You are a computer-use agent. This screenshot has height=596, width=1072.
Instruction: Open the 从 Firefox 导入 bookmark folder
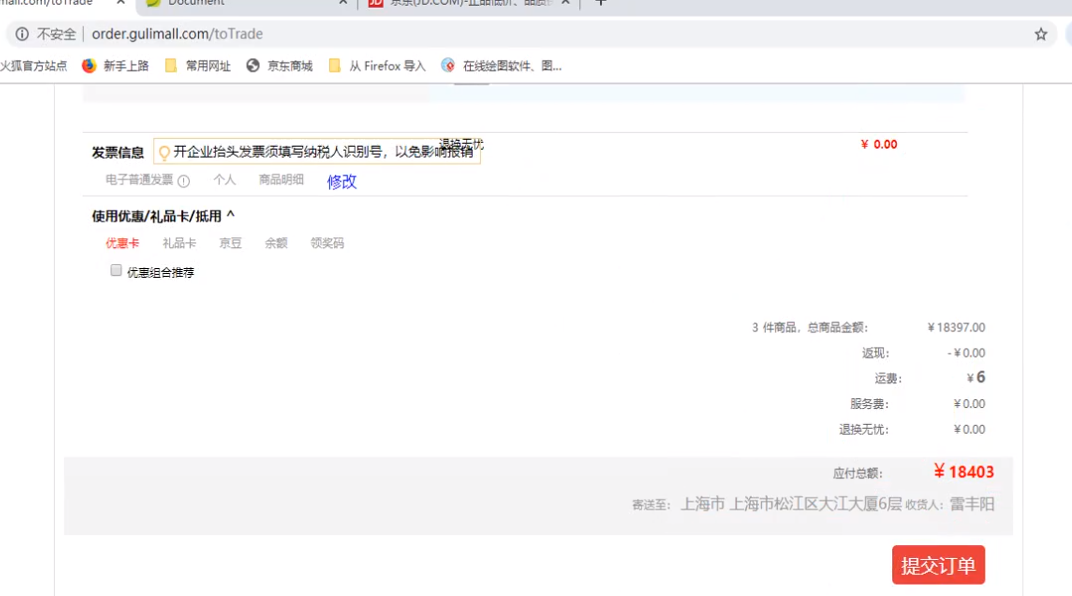tap(377, 66)
